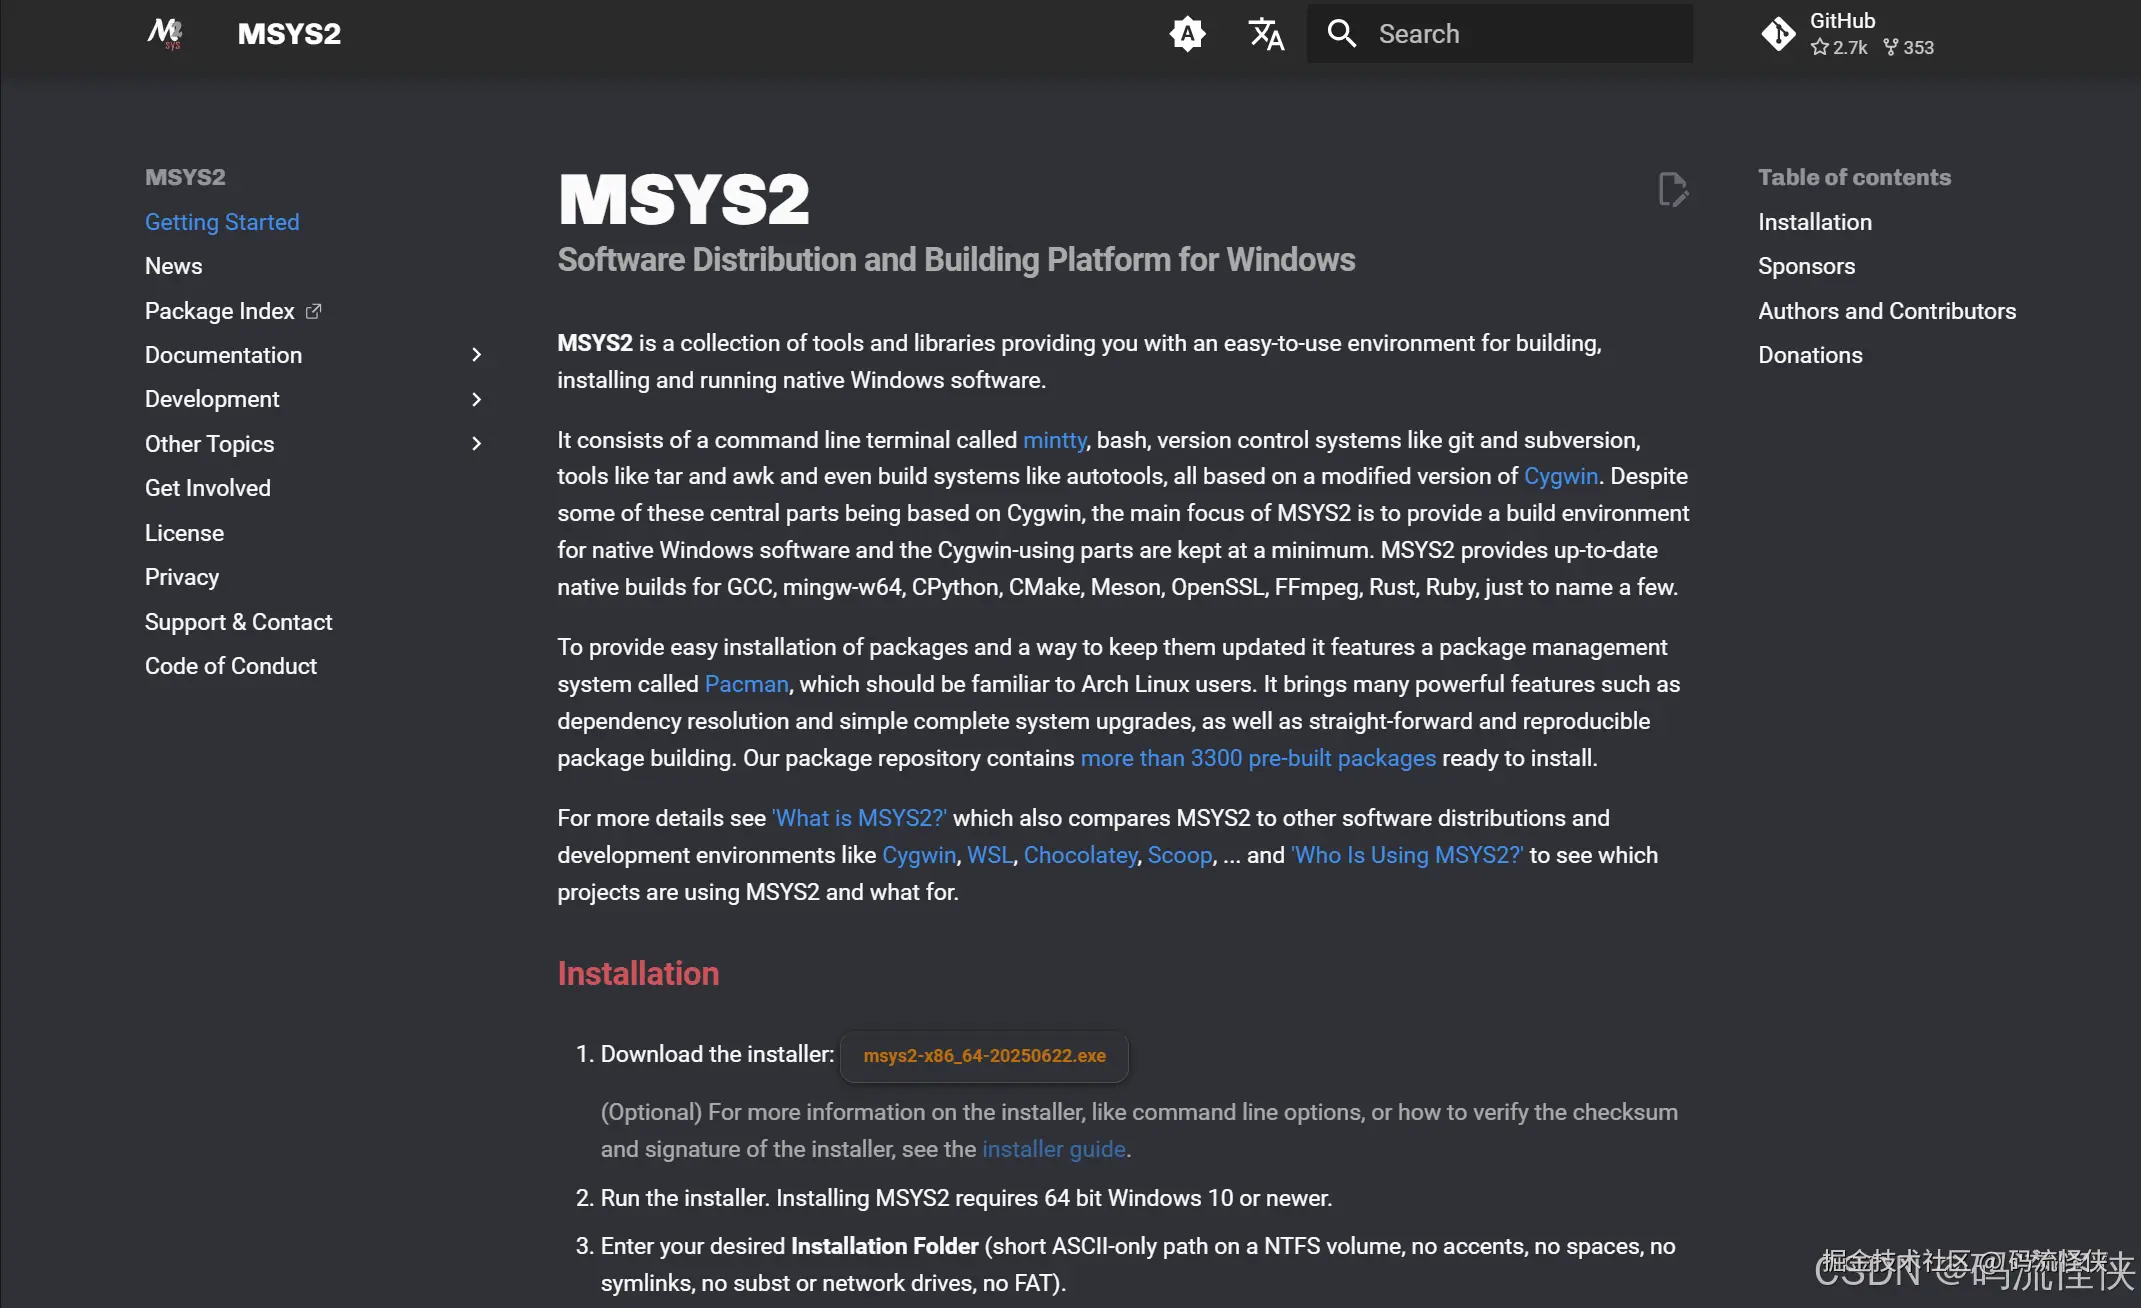Screen dimensions: 2141x1308
Task: Expand the Development section chevron
Action: (477, 399)
